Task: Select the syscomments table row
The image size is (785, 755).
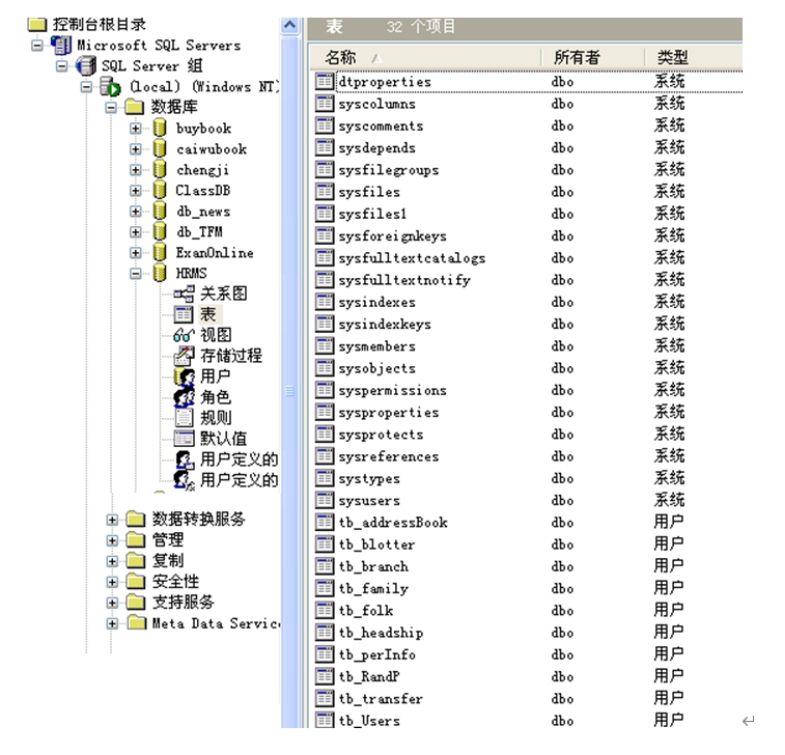Action: coord(529,125)
